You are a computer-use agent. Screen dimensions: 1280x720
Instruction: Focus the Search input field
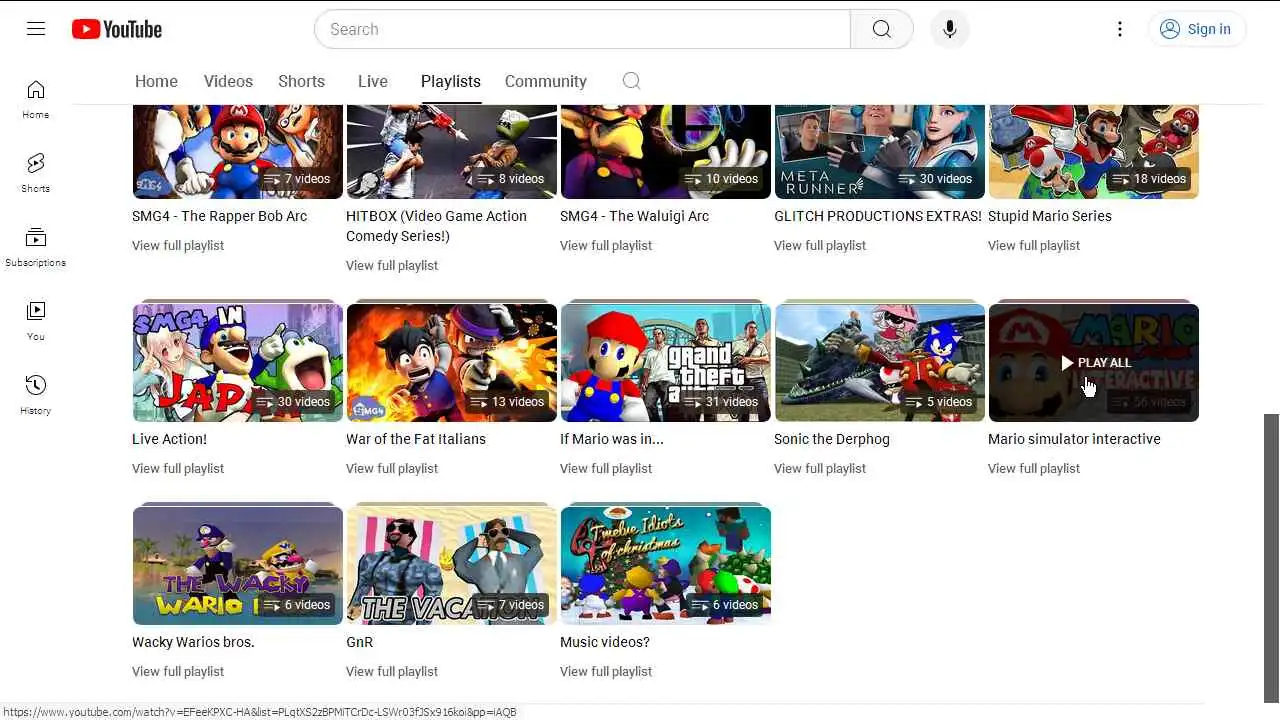pos(582,29)
